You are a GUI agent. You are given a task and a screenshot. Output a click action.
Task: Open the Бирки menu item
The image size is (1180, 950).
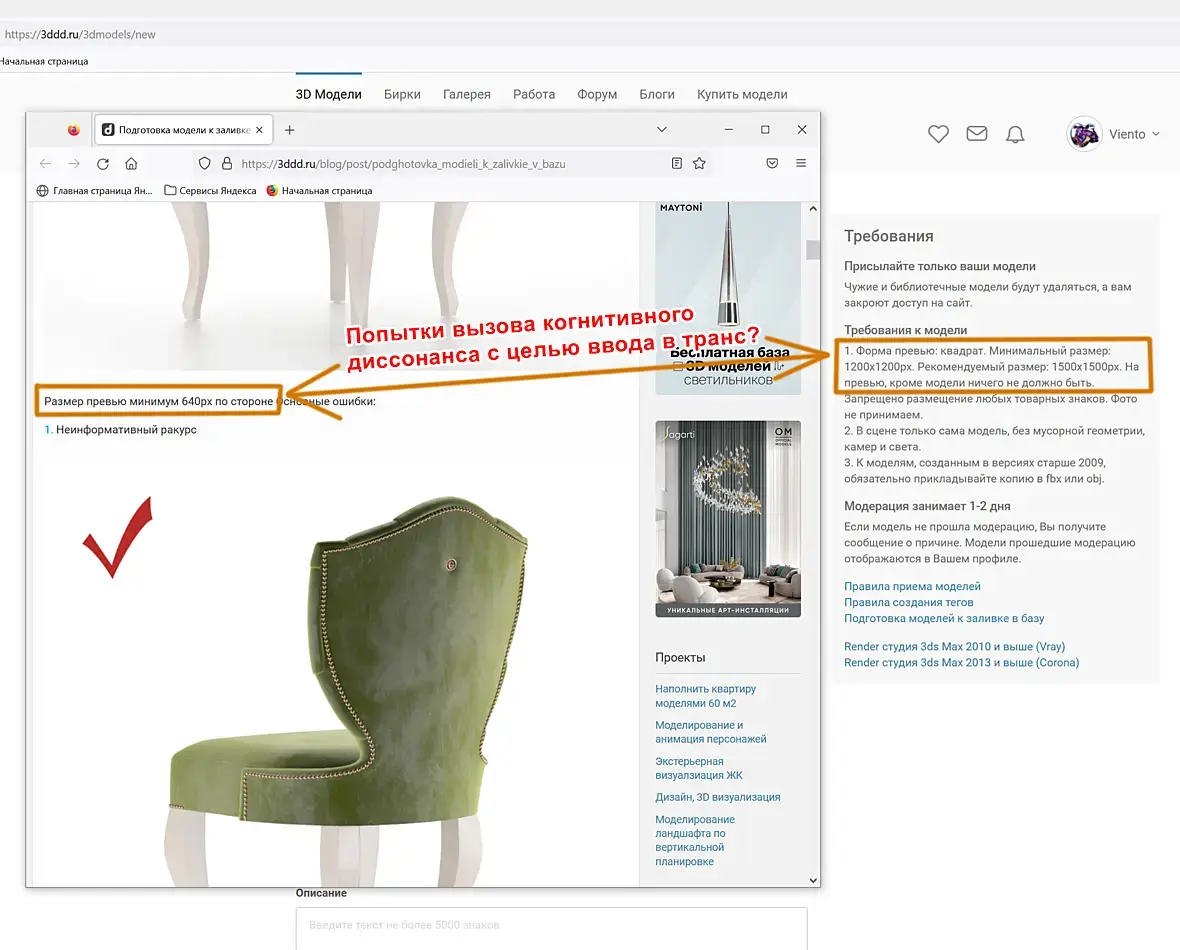(402, 94)
